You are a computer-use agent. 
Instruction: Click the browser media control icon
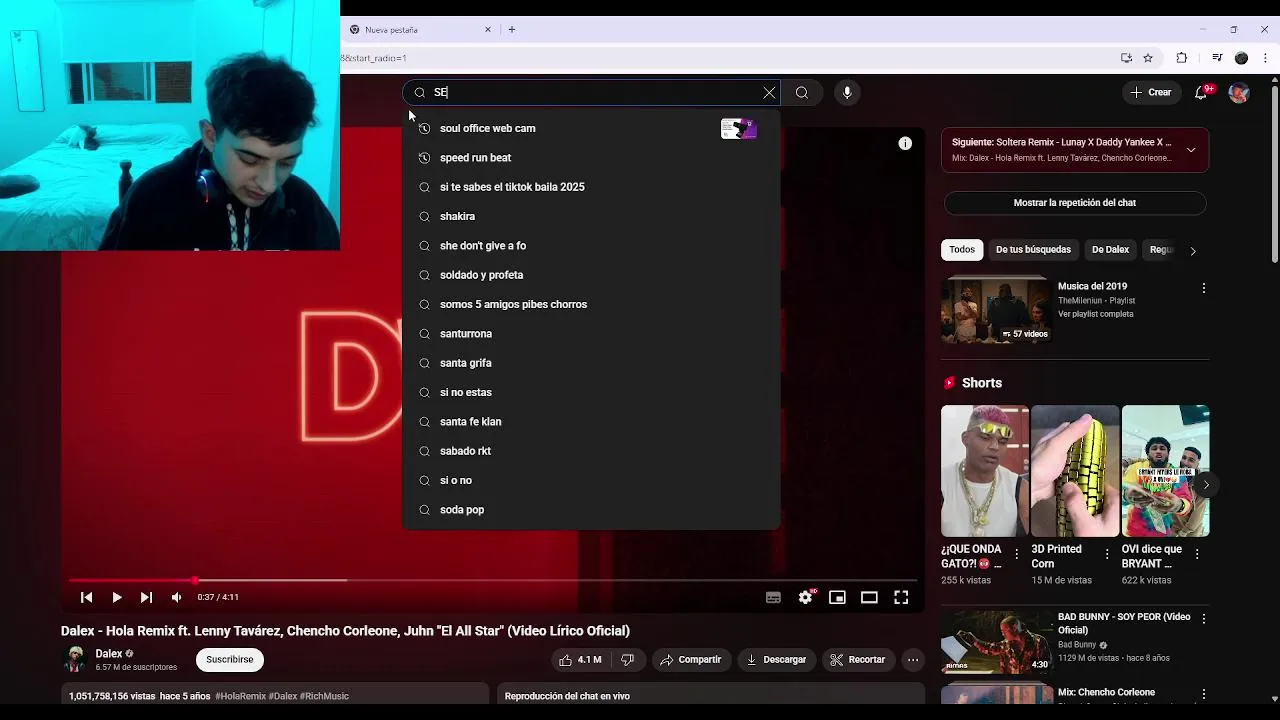[x=1217, y=58]
